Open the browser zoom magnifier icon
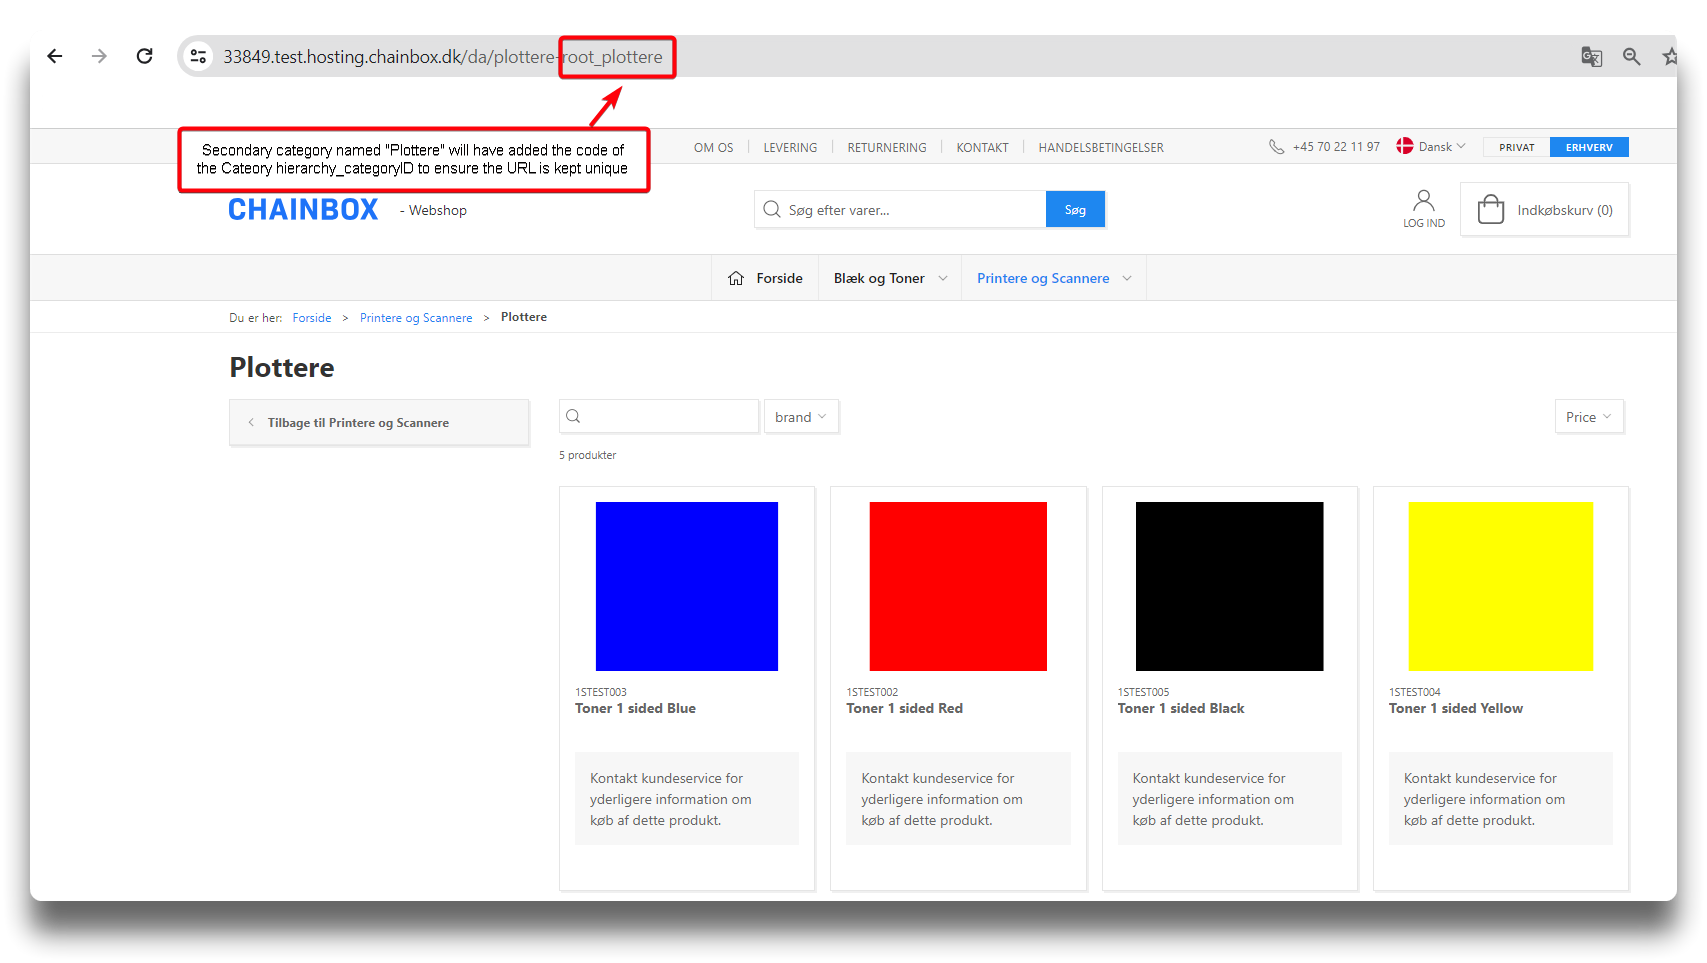Viewport: 1707px width, 963px height. (1631, 57)
